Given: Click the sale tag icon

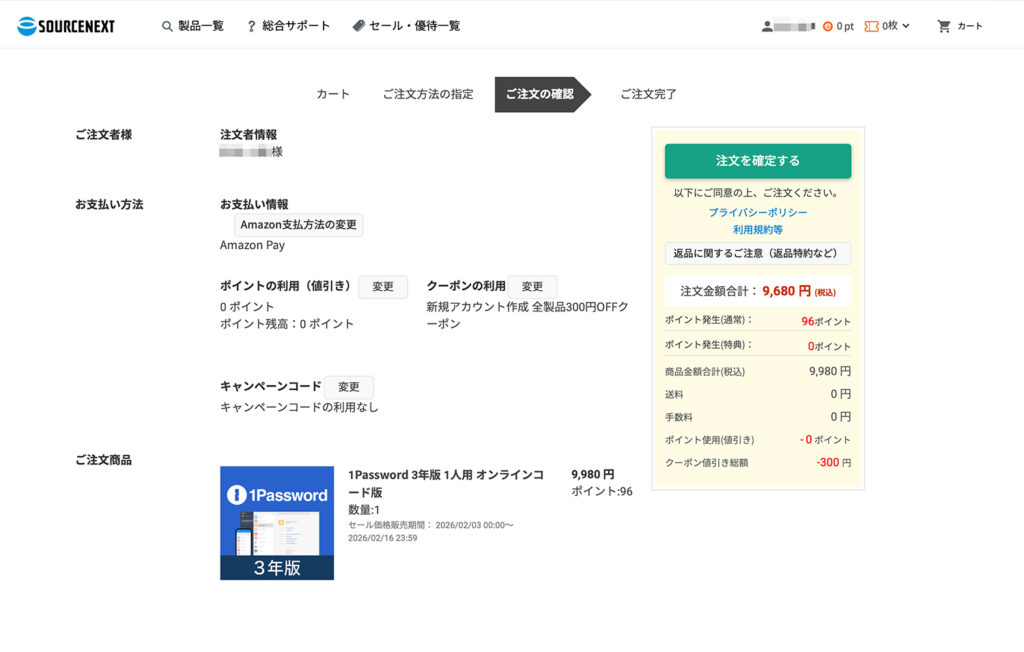Looking at the screenshot, I should click(358, 26).
